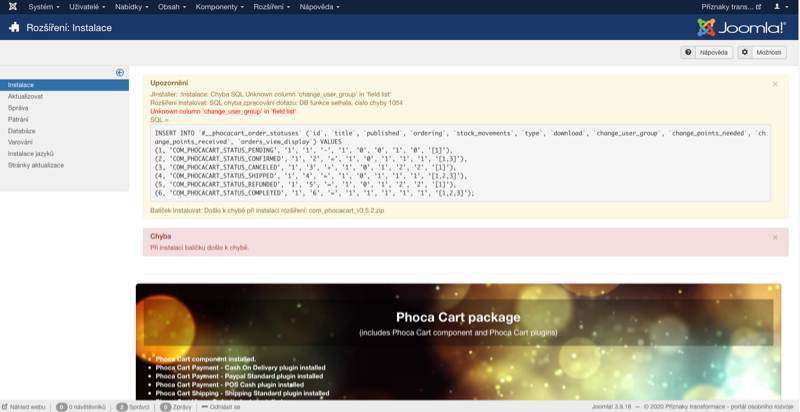Open Náhled webu link
800x412 pixels.
(23, 407)
